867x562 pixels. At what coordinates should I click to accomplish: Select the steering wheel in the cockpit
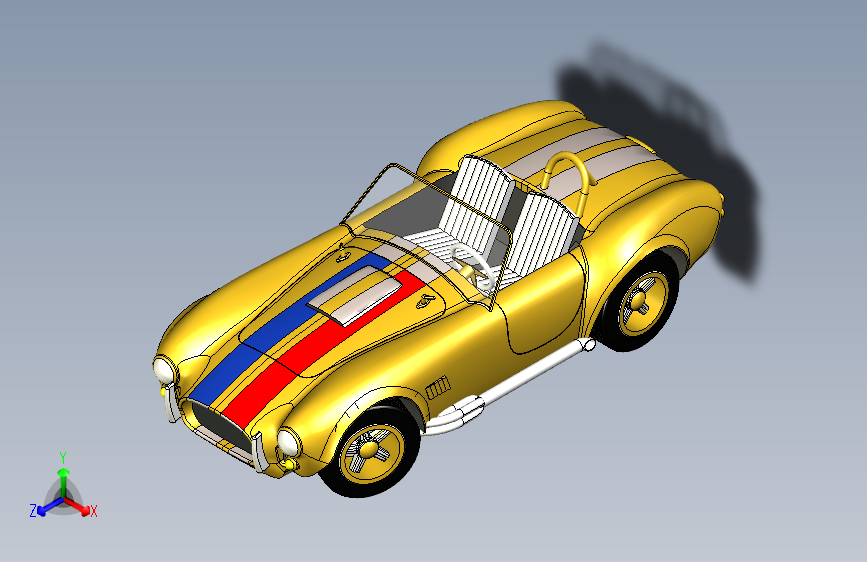coord(472,267)
